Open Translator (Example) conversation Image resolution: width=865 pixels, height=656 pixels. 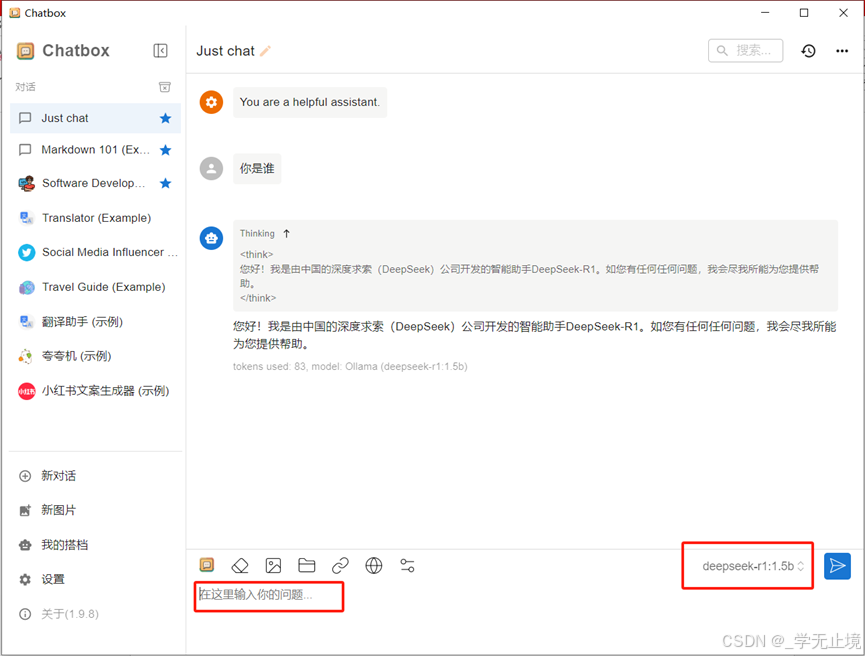95,218
